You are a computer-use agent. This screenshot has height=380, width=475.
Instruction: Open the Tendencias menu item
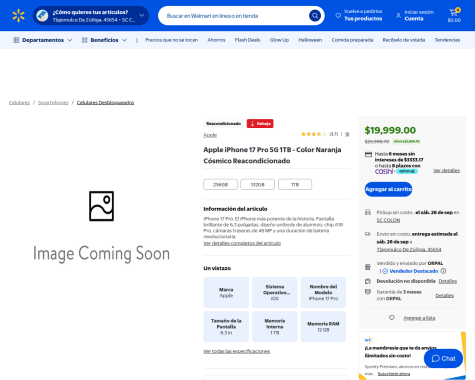tap(447, 40)
